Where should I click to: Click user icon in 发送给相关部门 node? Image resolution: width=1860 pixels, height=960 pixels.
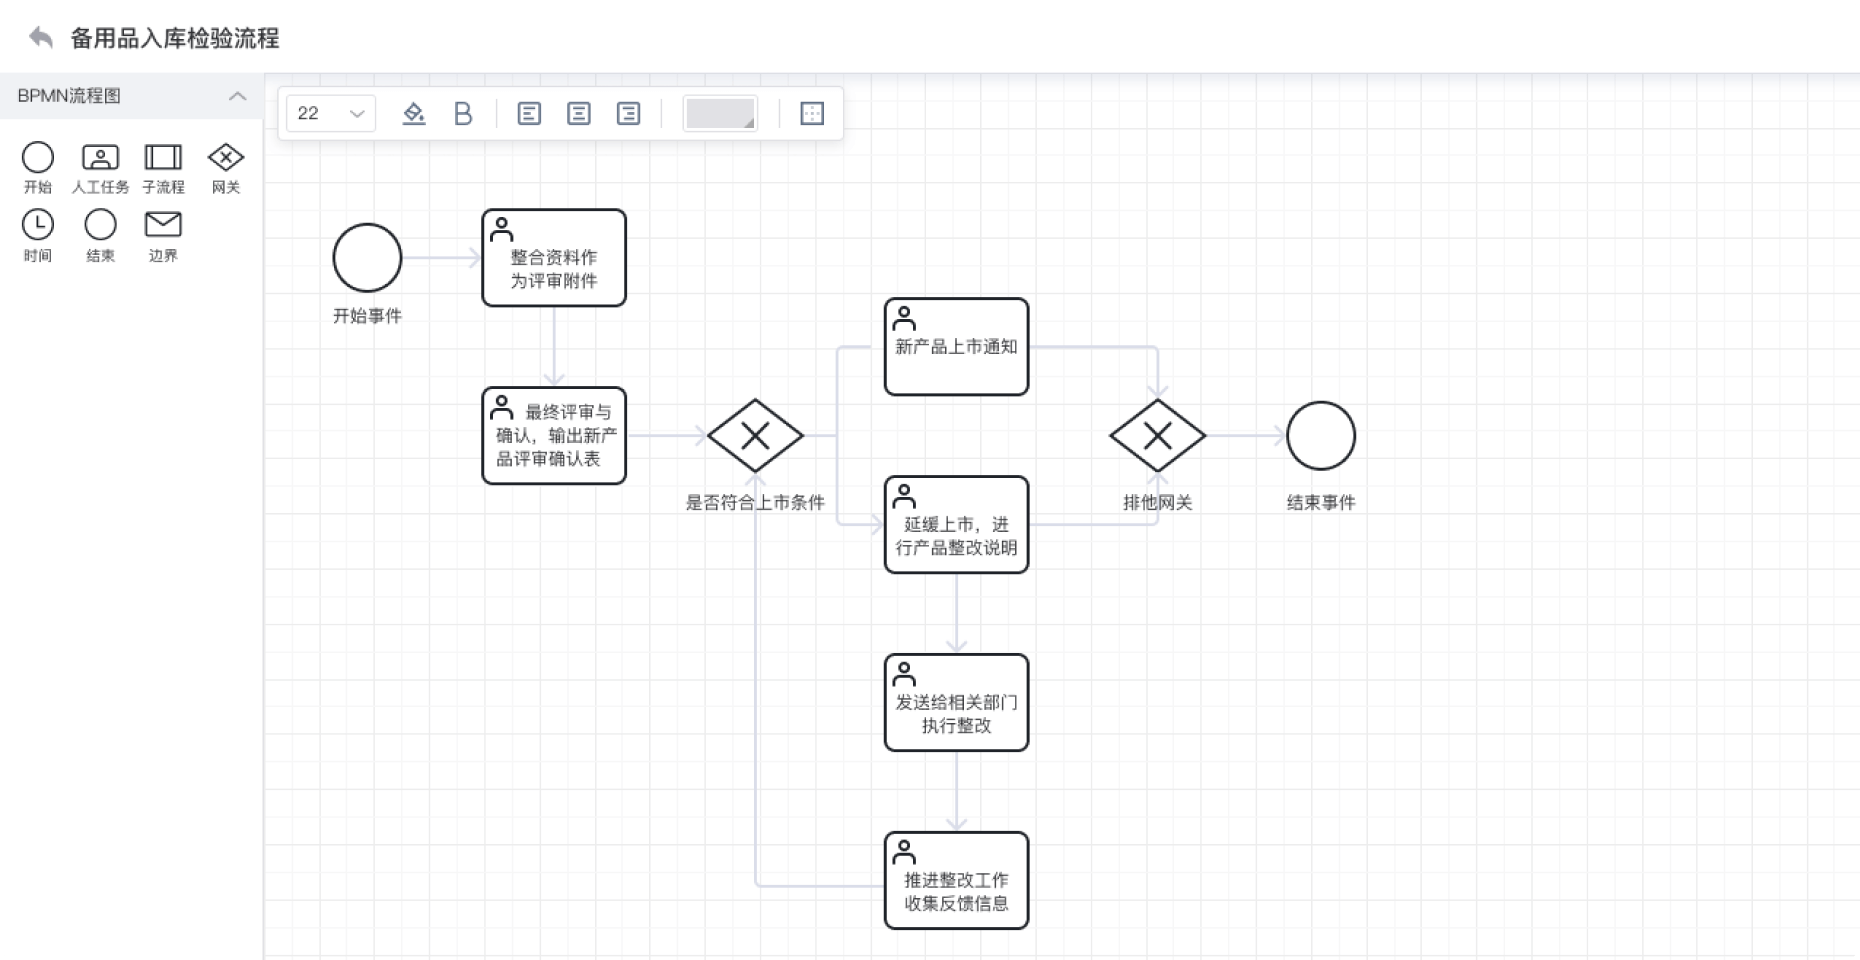(904, 674)
